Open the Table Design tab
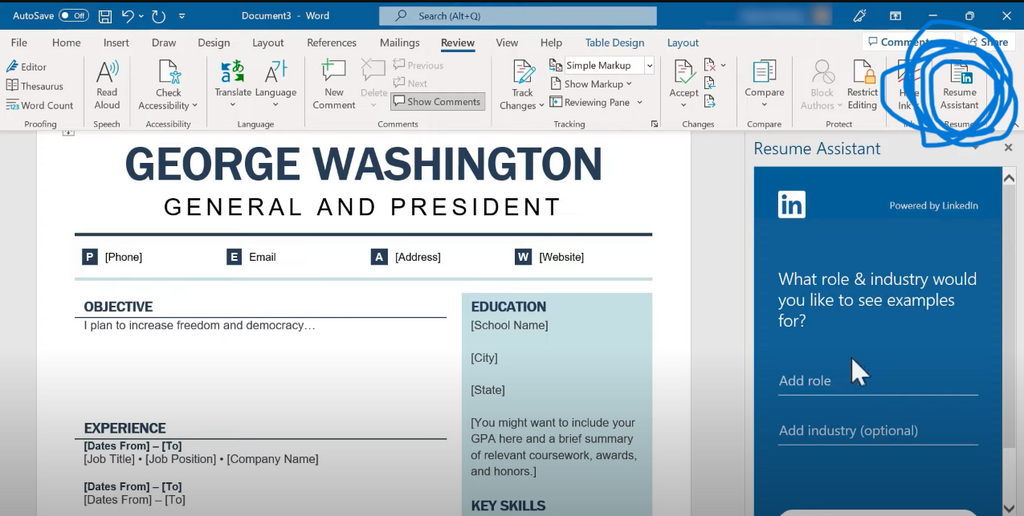 [614, 43]
